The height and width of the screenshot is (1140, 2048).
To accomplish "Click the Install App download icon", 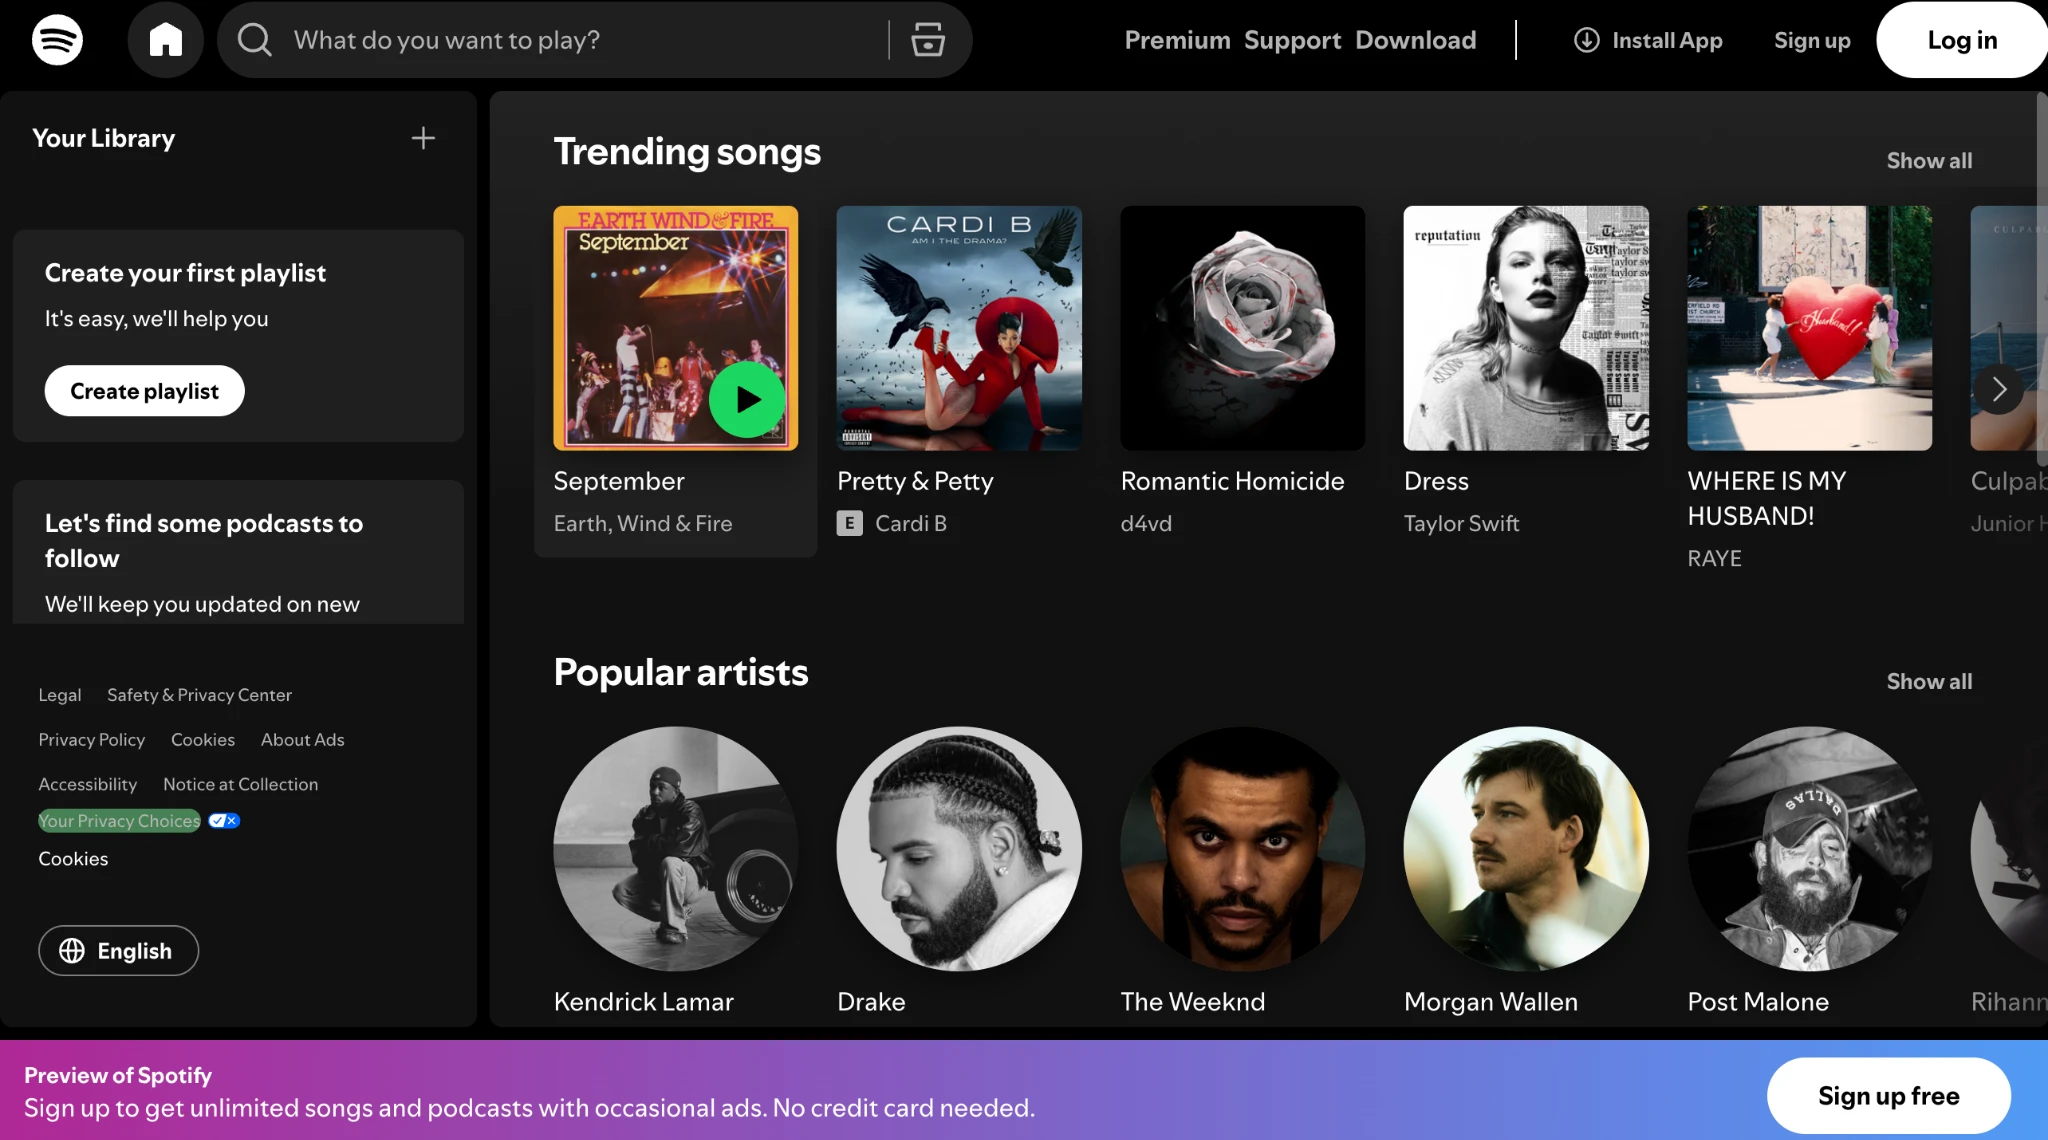I will click(x=1587, y=40).
